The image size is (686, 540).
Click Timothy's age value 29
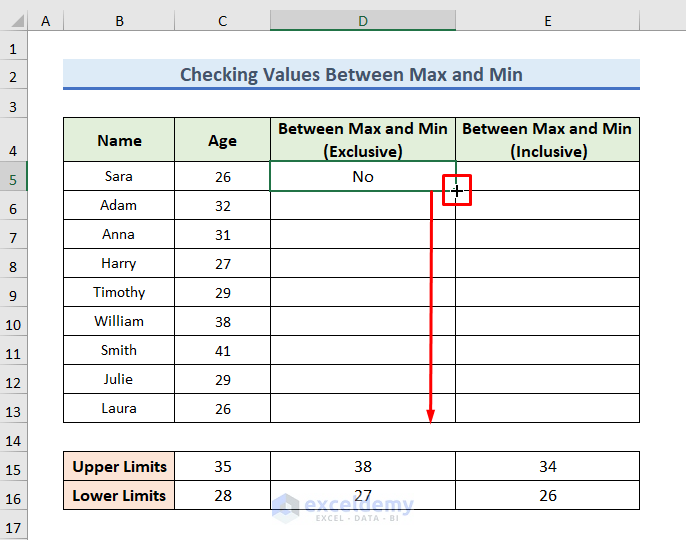[x=222, y=292]
